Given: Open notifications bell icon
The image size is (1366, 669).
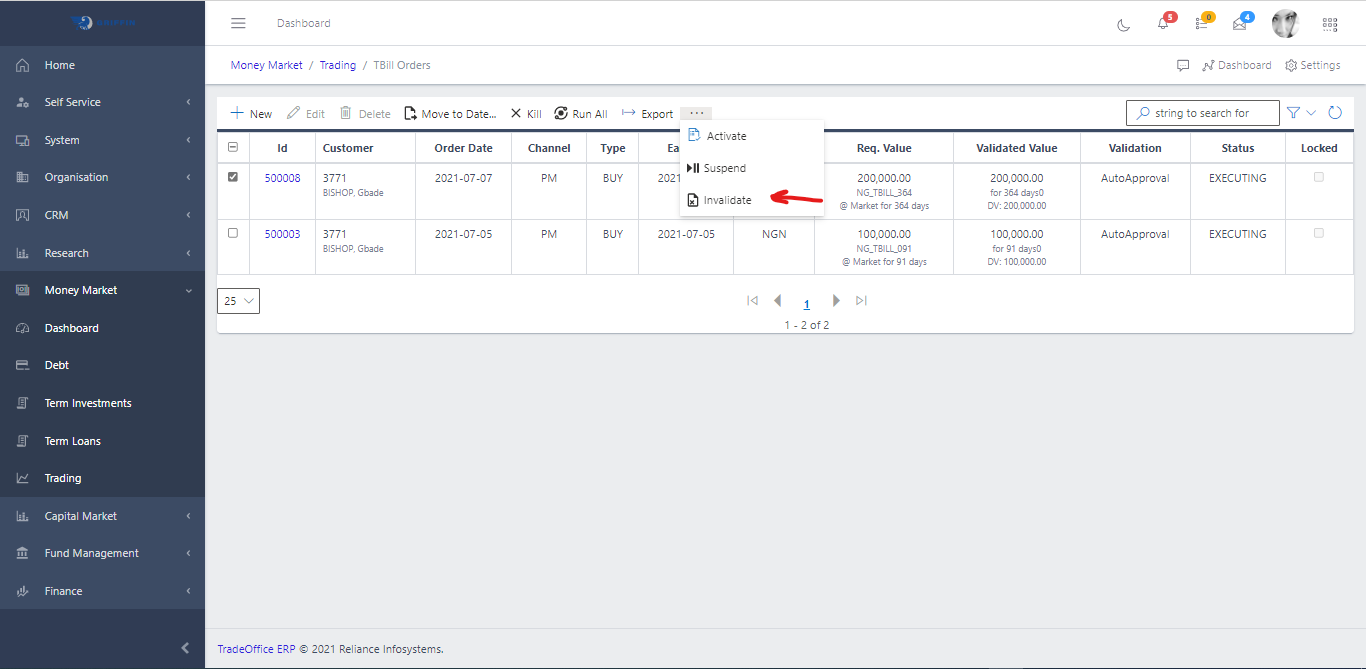Looking at the screenshot, I should pos(1163,24).
